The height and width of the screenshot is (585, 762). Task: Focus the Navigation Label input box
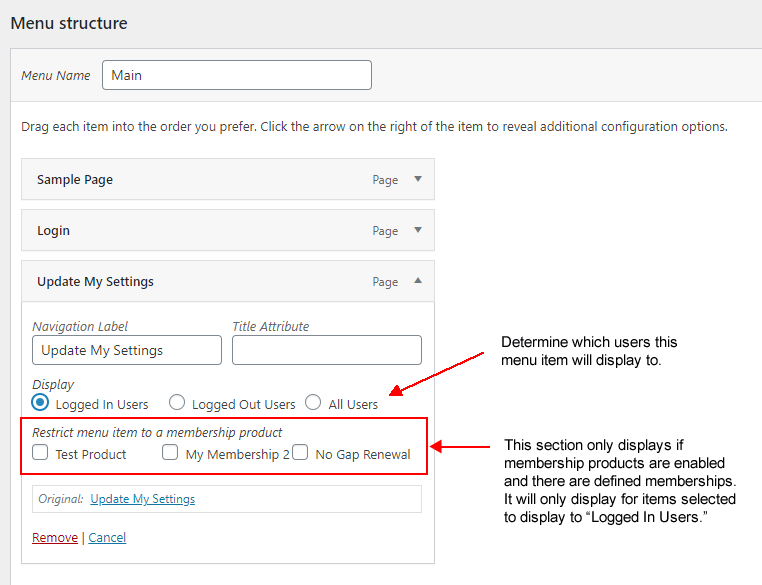[126, 350]
